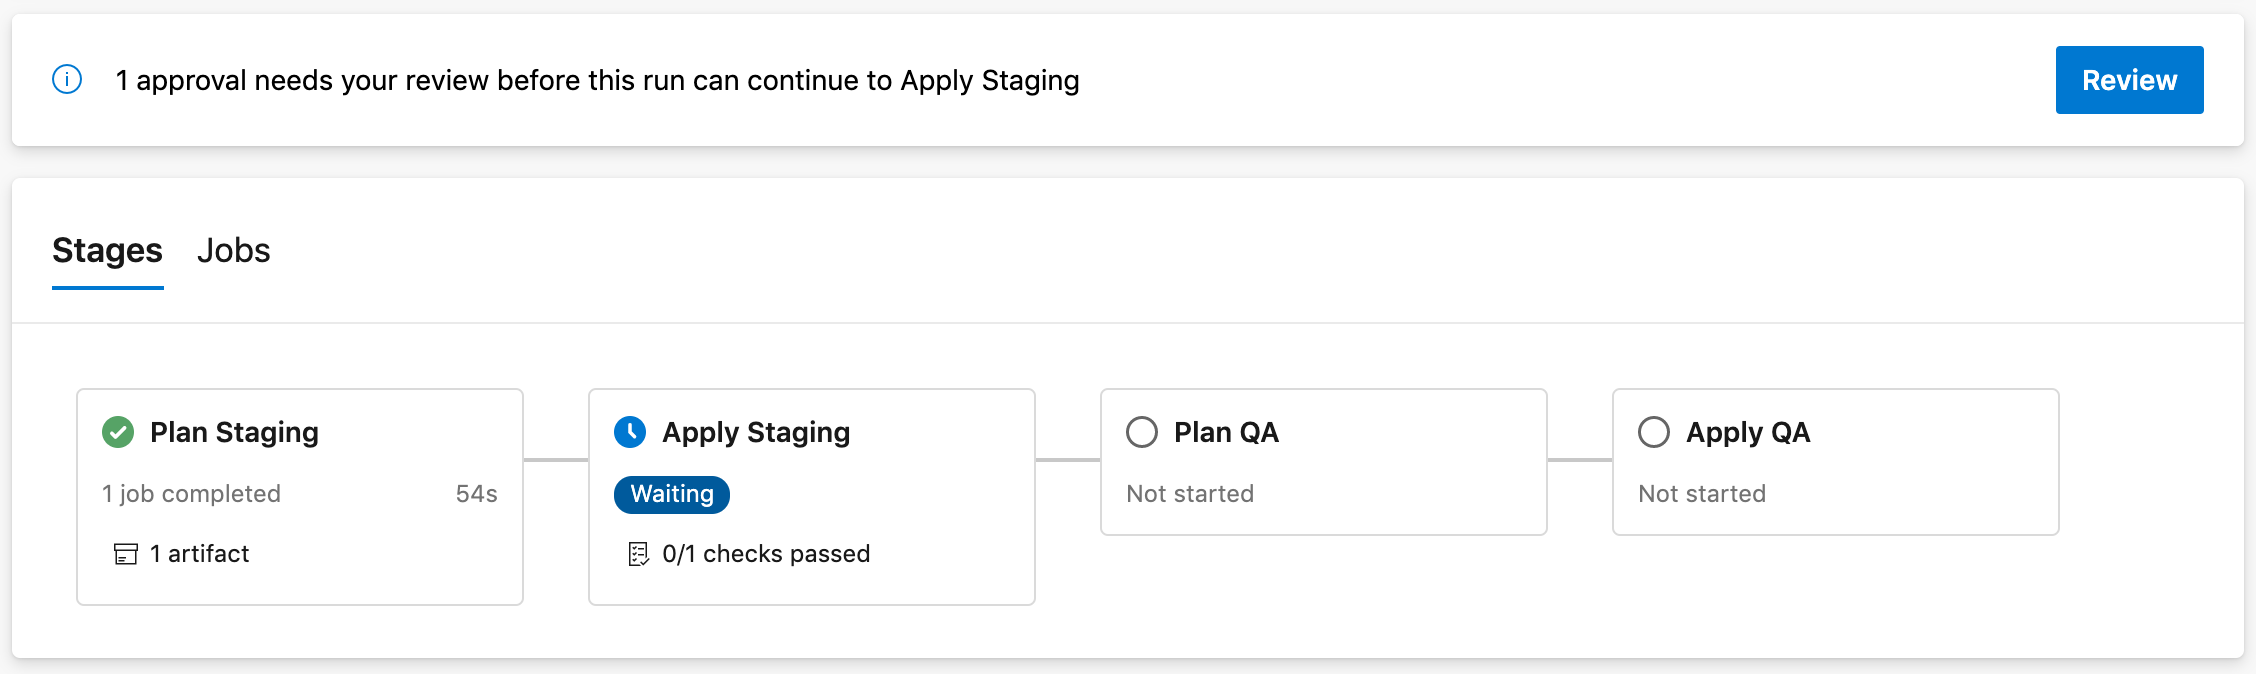
Task: Click the blue clock waiting icon
Action: point(630,432)
